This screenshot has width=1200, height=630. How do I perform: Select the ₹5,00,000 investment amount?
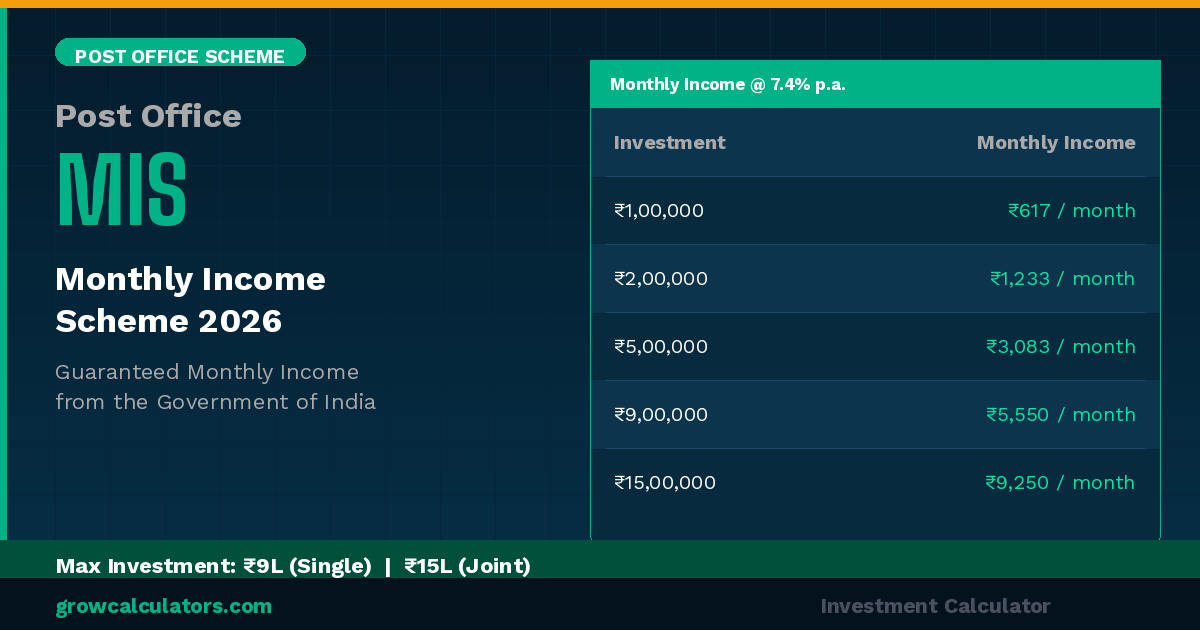click(x=661, y=347)
